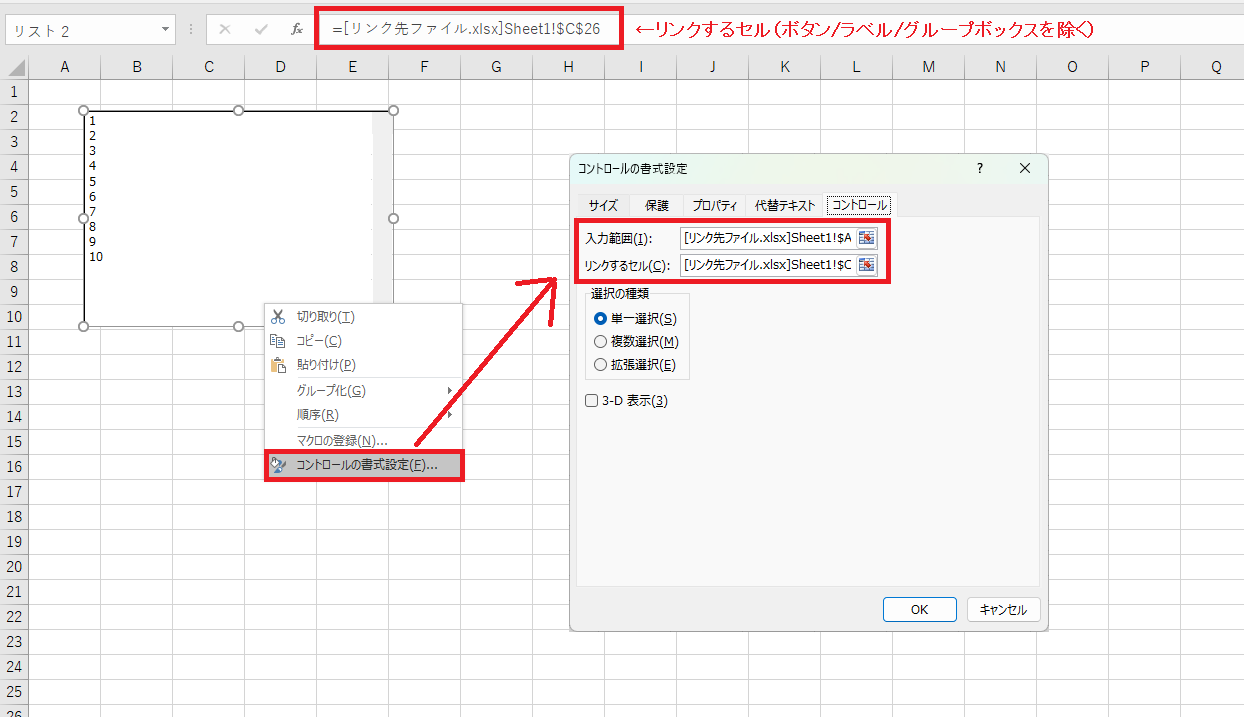Viewport: 1244px width, 717px height.
Task: Switch to the プロパティ tab
Action: pyautogui.click(x=713, y=205)
